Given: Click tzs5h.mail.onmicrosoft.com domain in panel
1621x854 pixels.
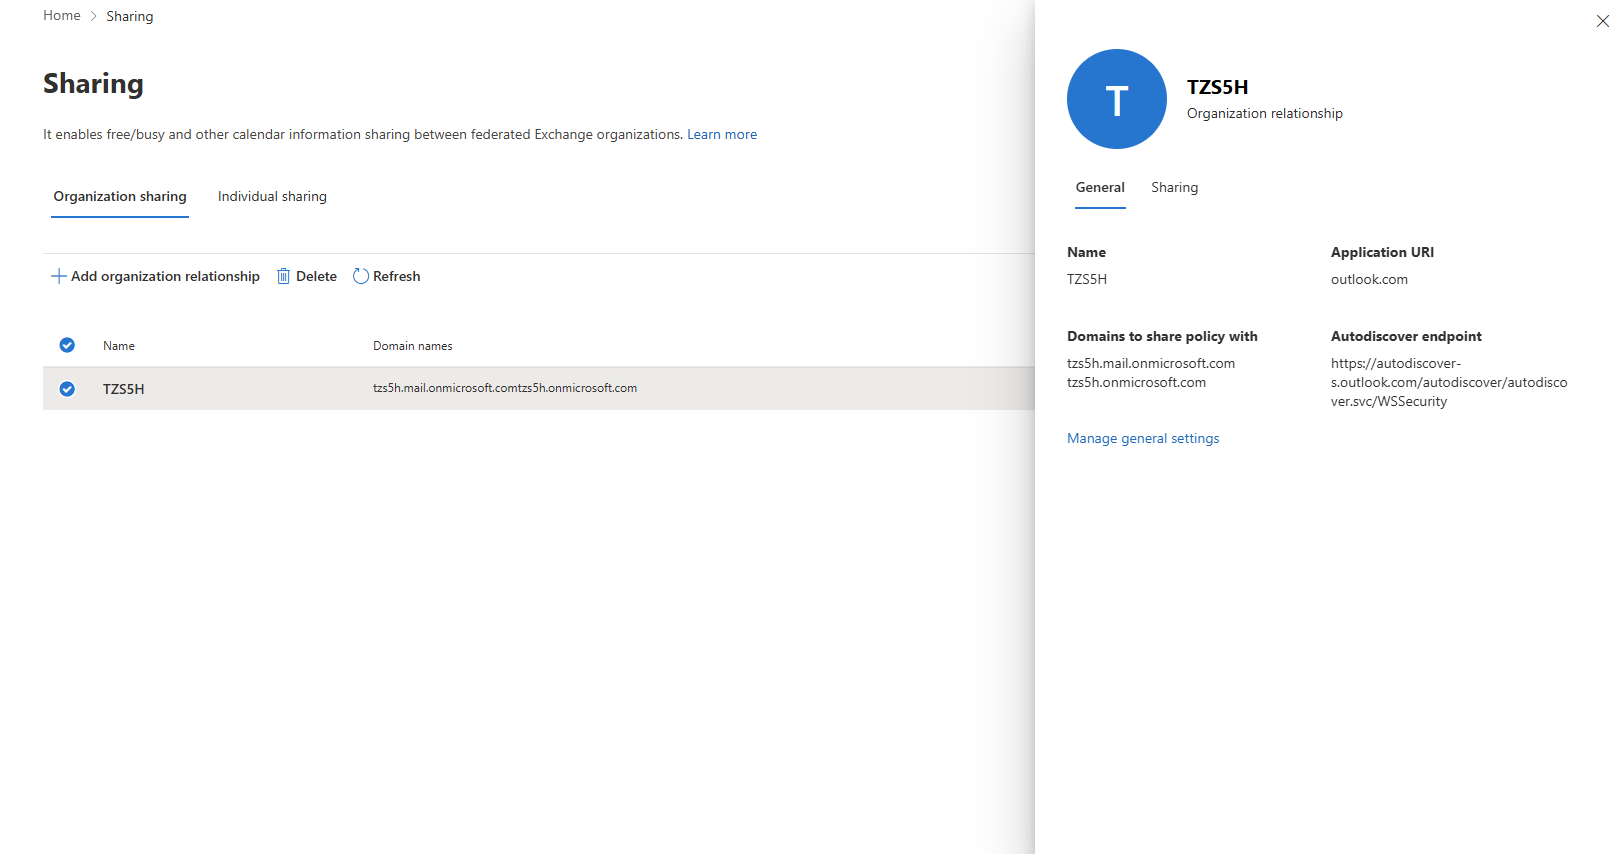Looking at the screenshot, I should click(1151, 363).
